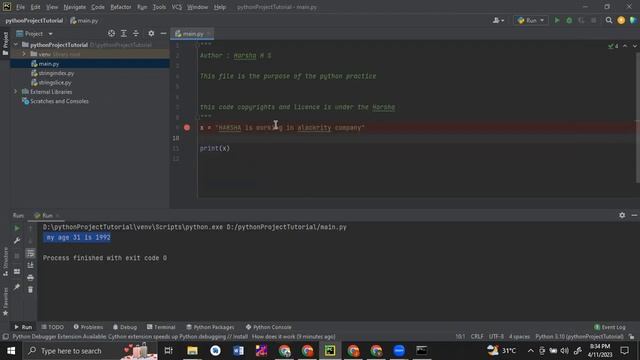This screenshot has height=360, width=640.
Task: Toggle the Structure side tool window
Action: pos(5,261)
